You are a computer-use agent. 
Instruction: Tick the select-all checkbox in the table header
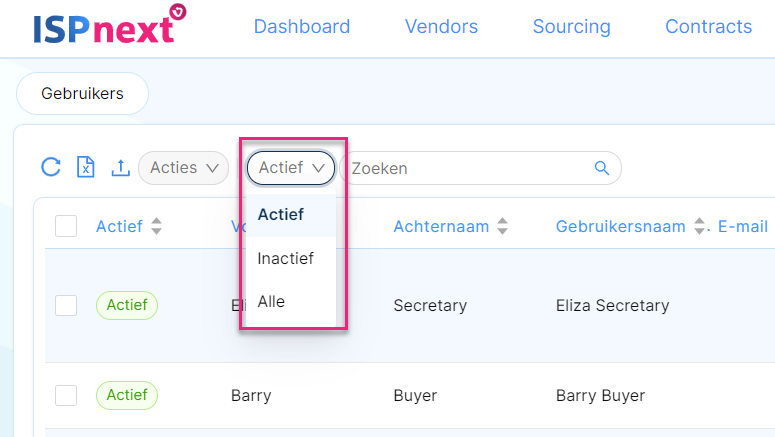[66, 226]
